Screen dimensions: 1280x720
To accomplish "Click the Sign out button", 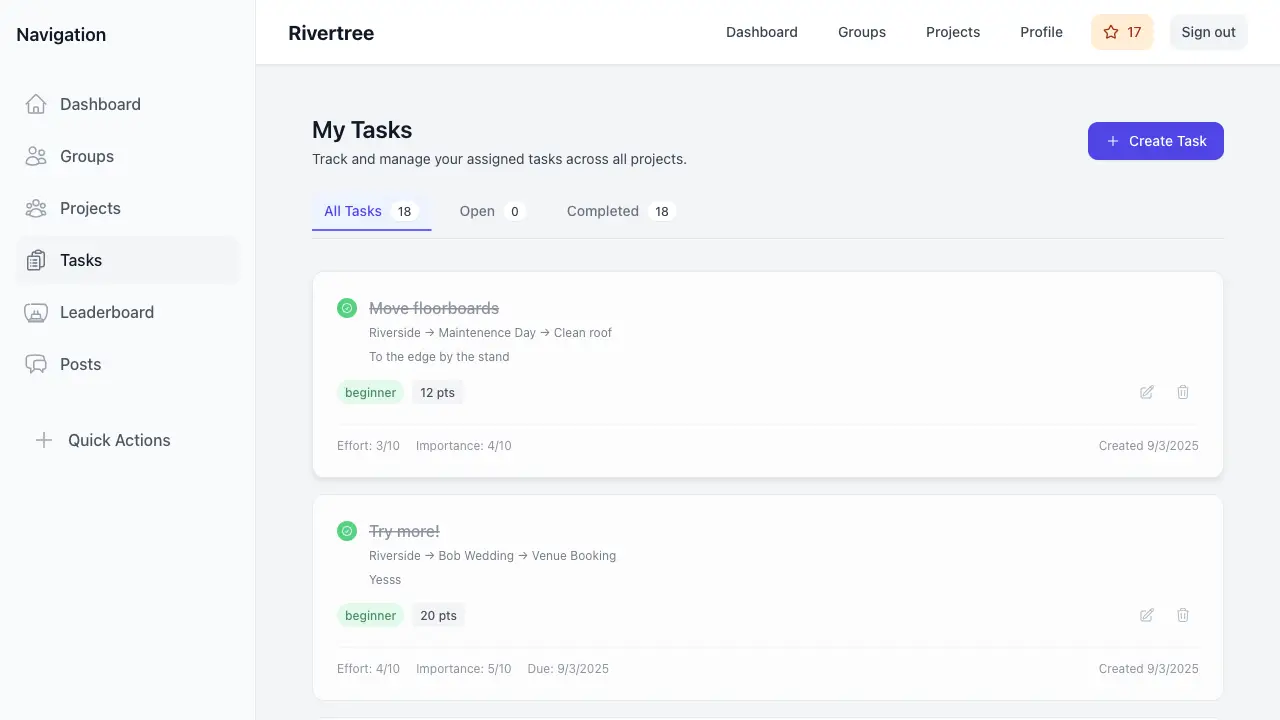I will click(x=1209, y=32).
